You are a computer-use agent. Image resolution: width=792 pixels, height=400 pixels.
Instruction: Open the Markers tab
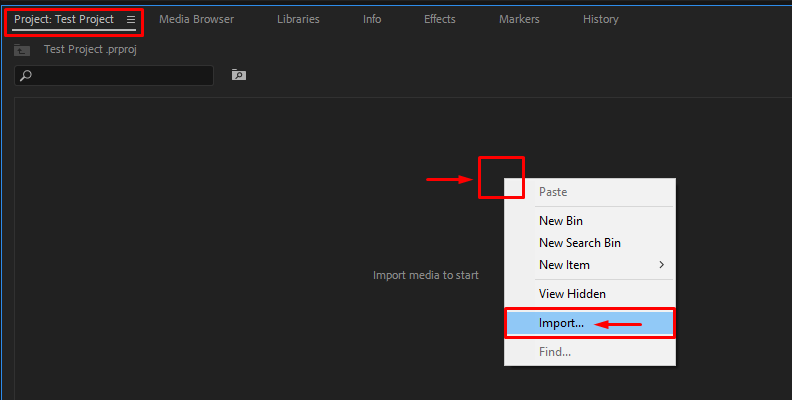click(519, 19)
